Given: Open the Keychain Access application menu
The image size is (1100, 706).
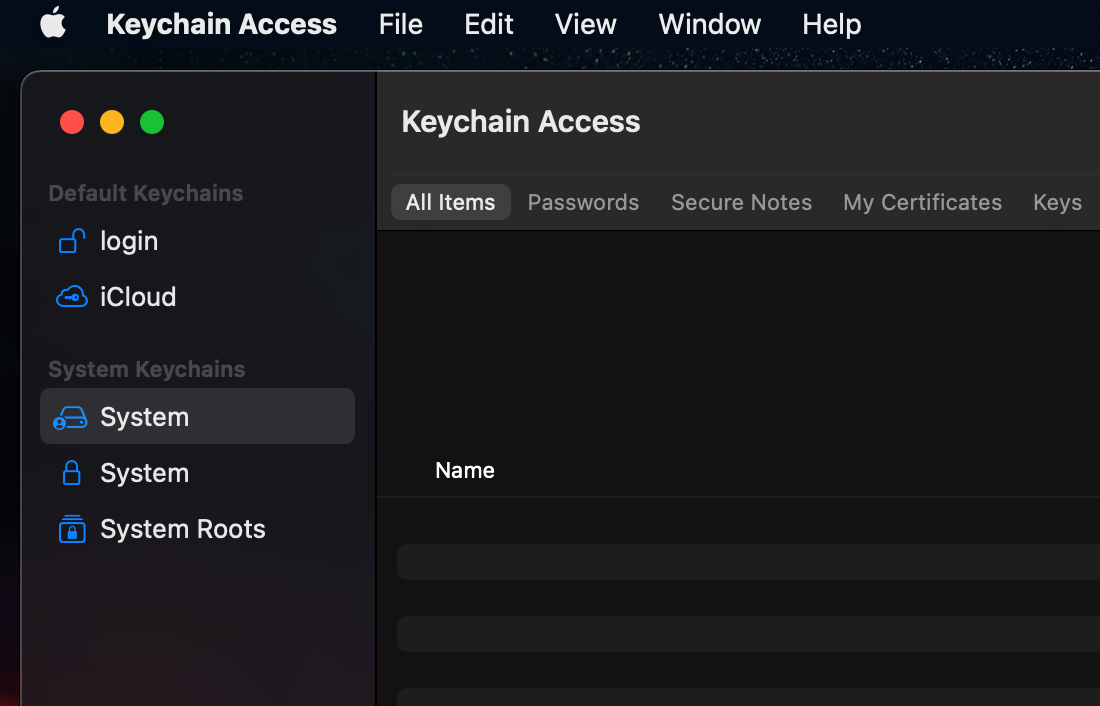Looking at the screenshot, I should (x=221, y=24).
